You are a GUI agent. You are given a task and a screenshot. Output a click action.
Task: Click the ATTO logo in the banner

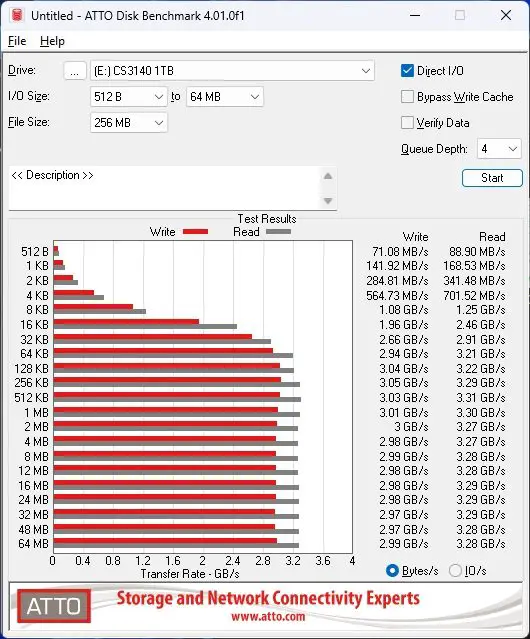54,606
